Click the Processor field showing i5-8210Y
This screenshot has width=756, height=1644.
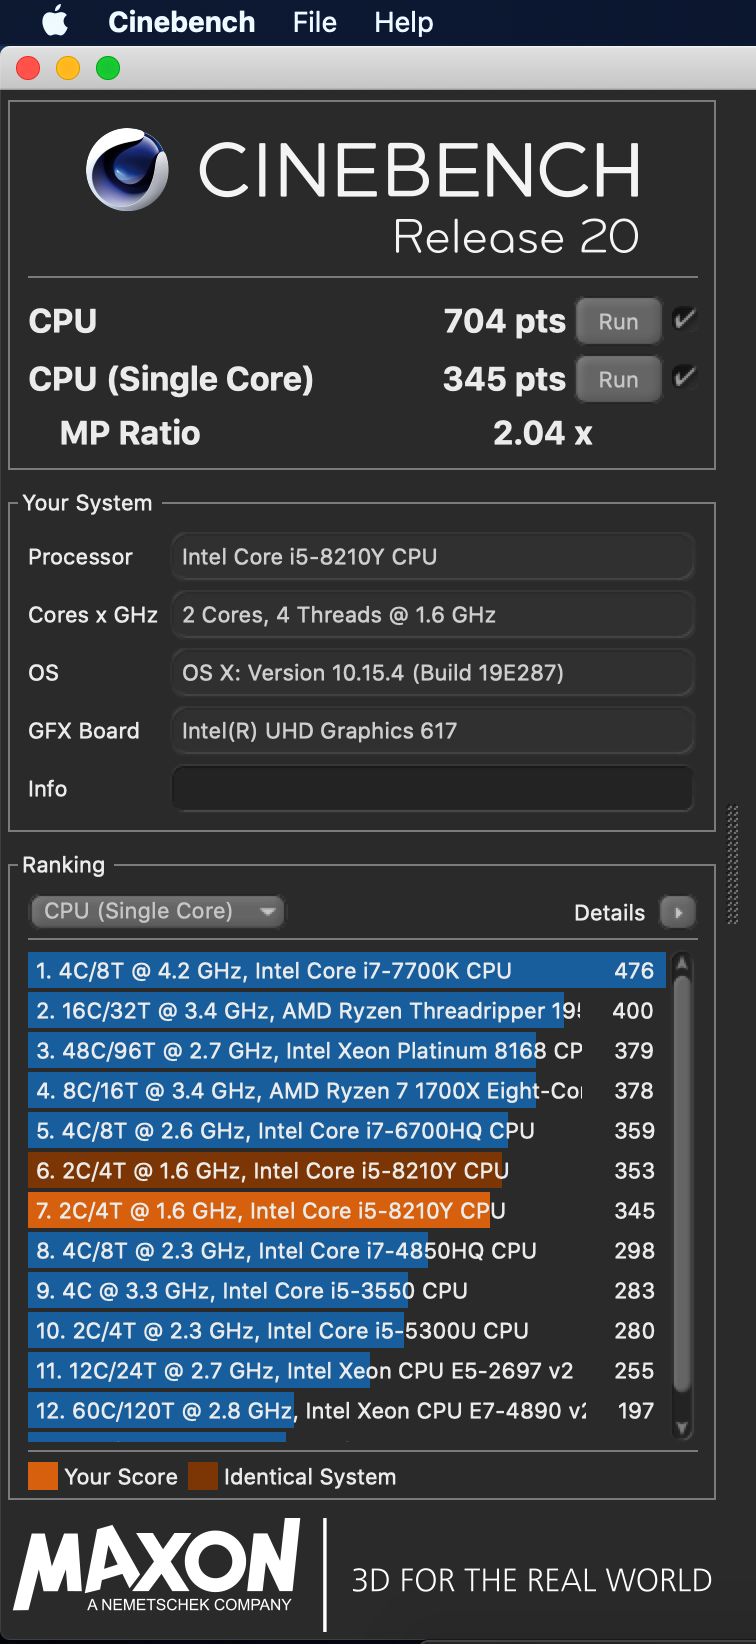[x=433, y=557]
